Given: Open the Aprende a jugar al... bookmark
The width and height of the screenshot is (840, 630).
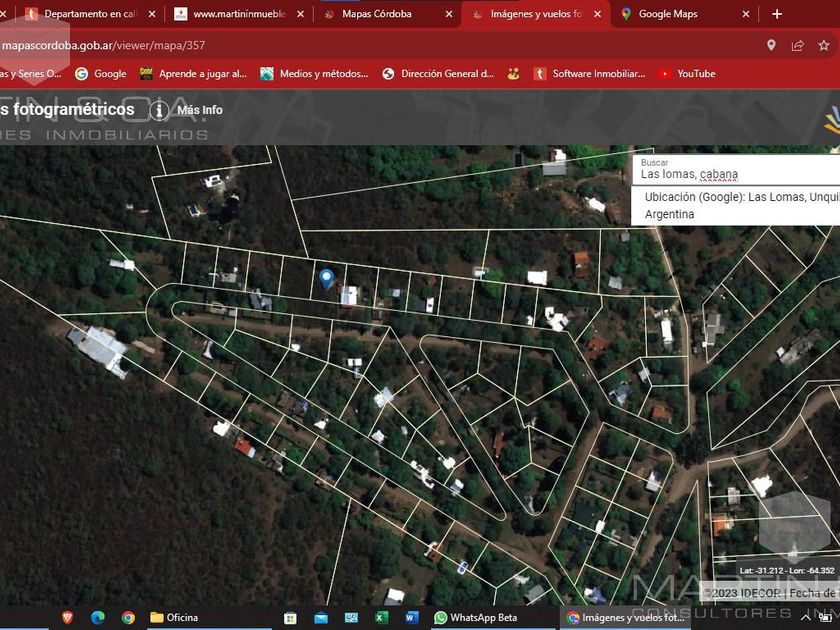Looking at the screenshot, I should (193, 74).
